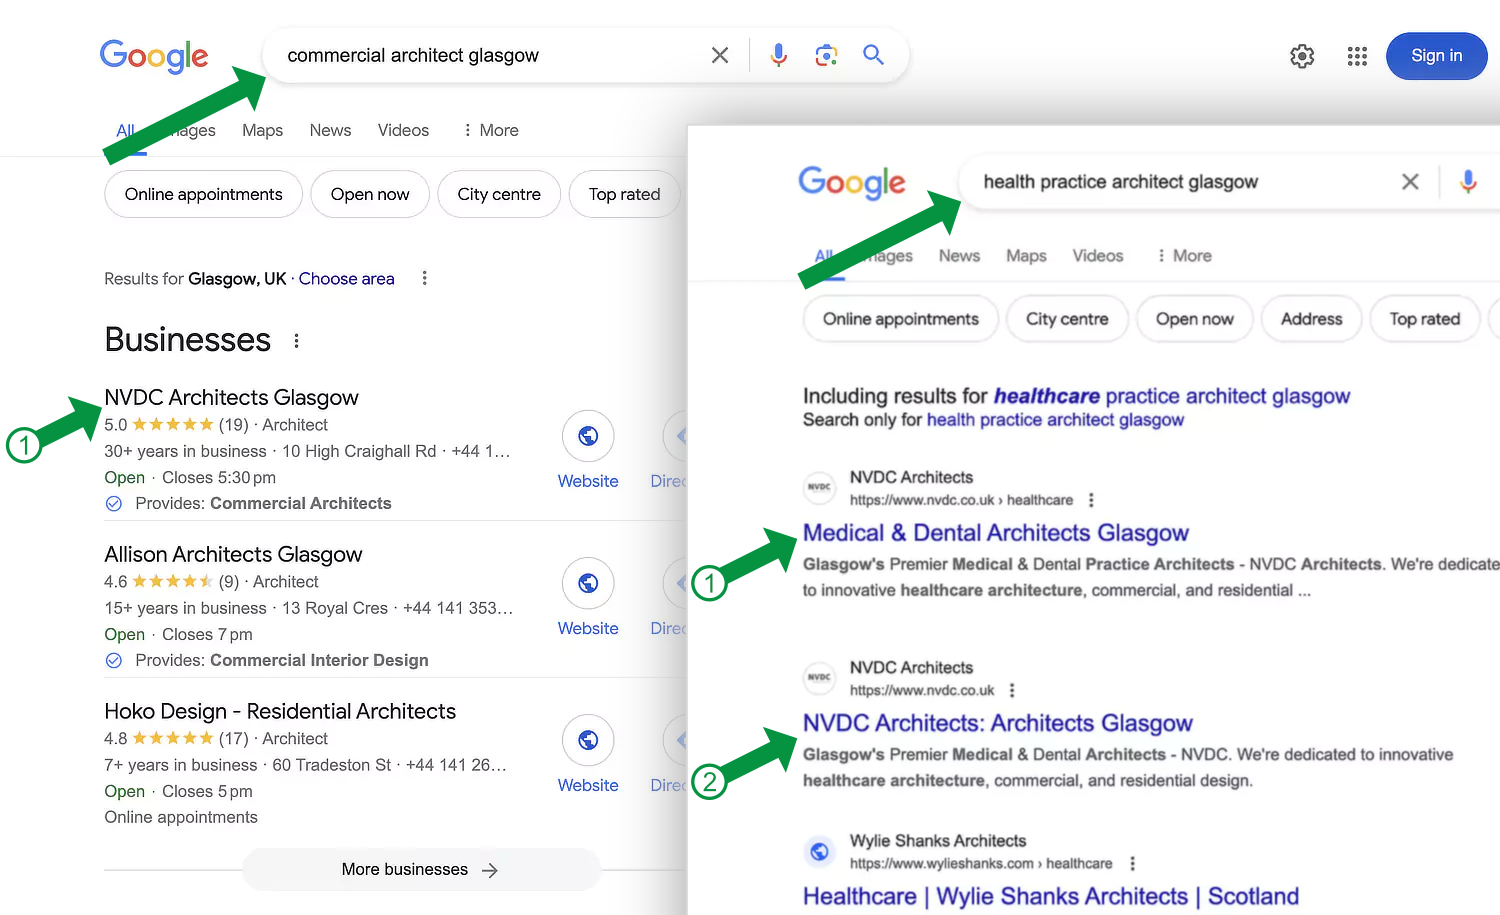Start voice search in health practice window
The image size is (1500, 915).
click(x=1468, y=181)
